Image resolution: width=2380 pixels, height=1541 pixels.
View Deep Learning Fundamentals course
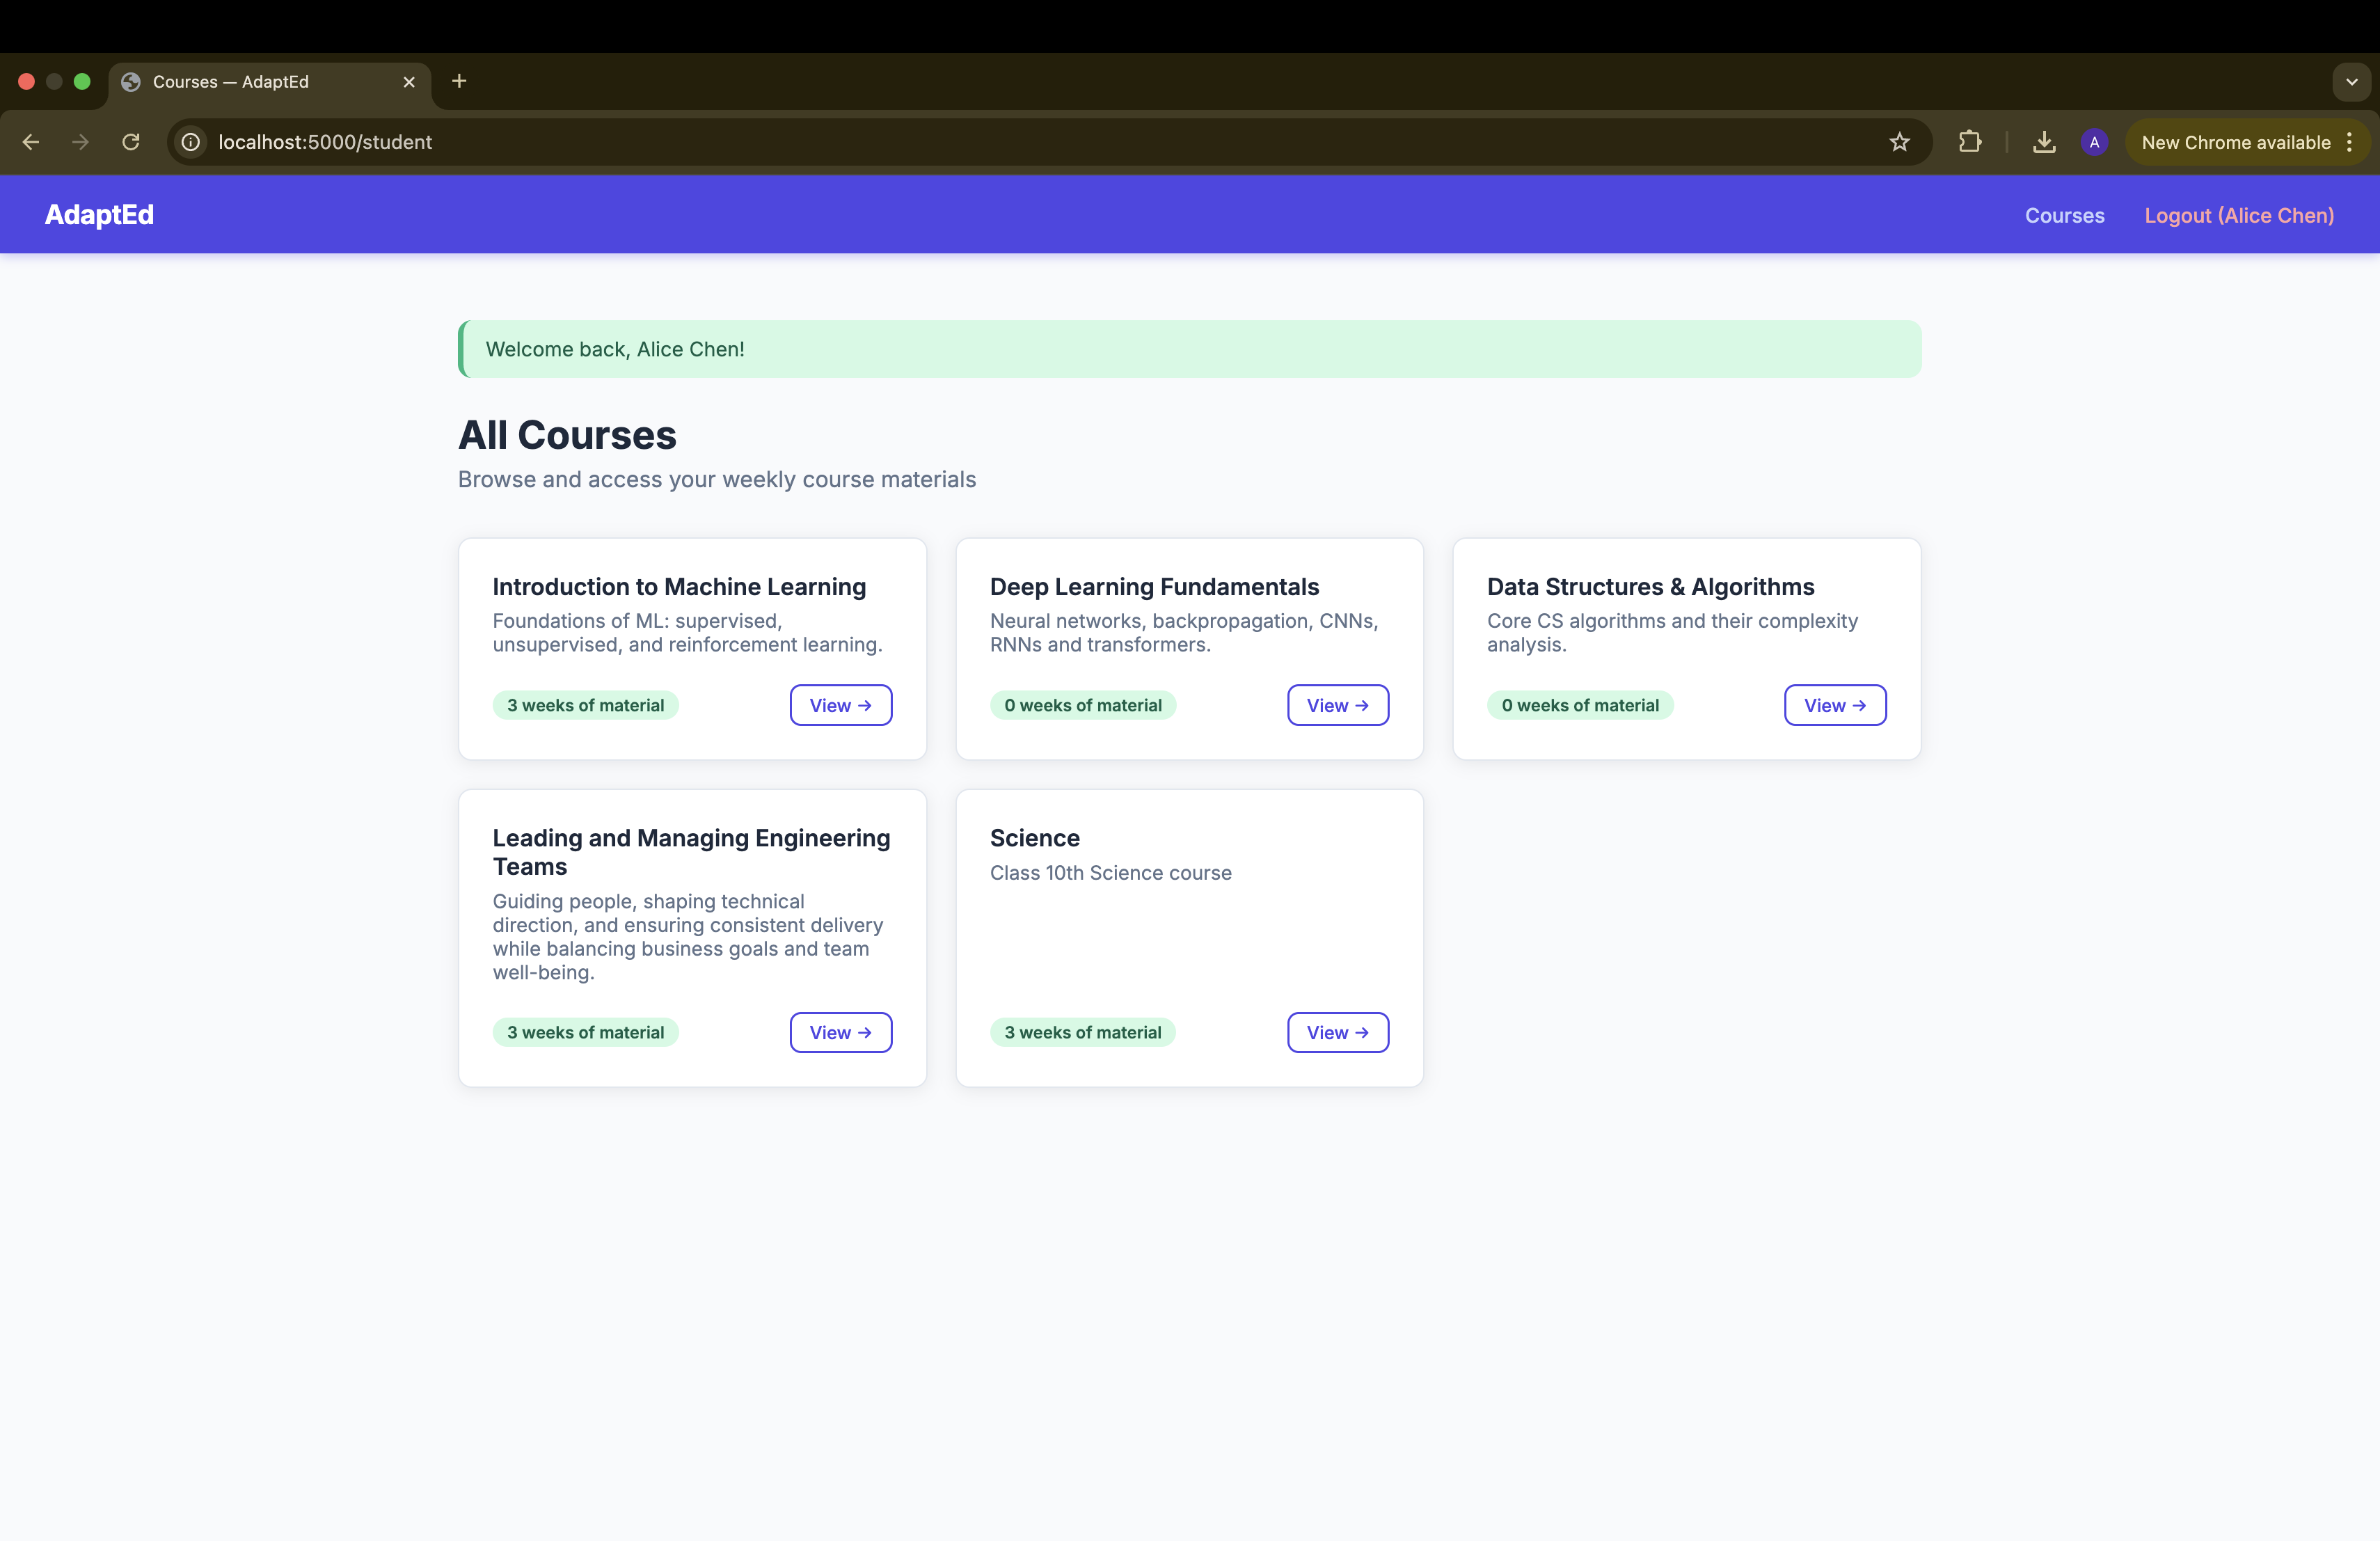pos(1337,705)
